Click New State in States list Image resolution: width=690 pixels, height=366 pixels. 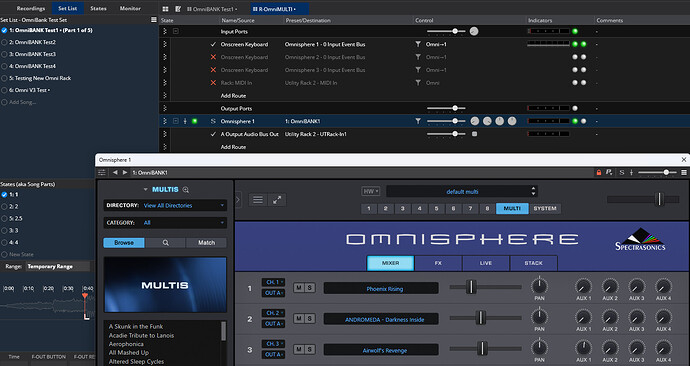21,254
